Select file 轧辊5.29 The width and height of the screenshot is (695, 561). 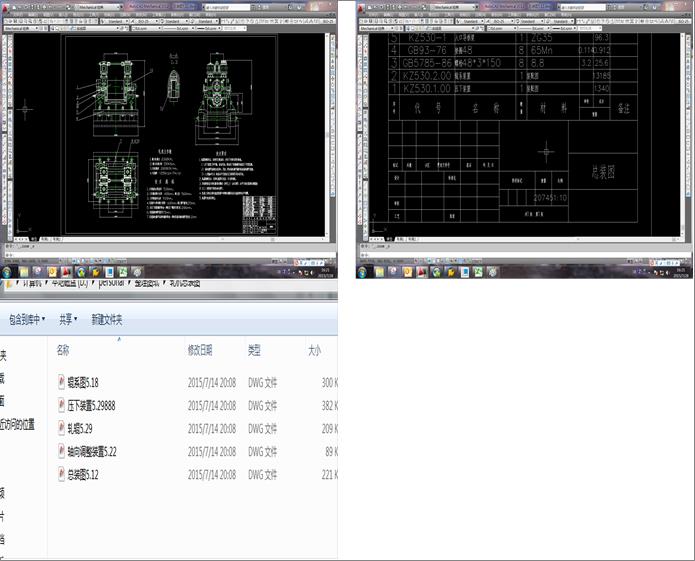coord(80,429)
